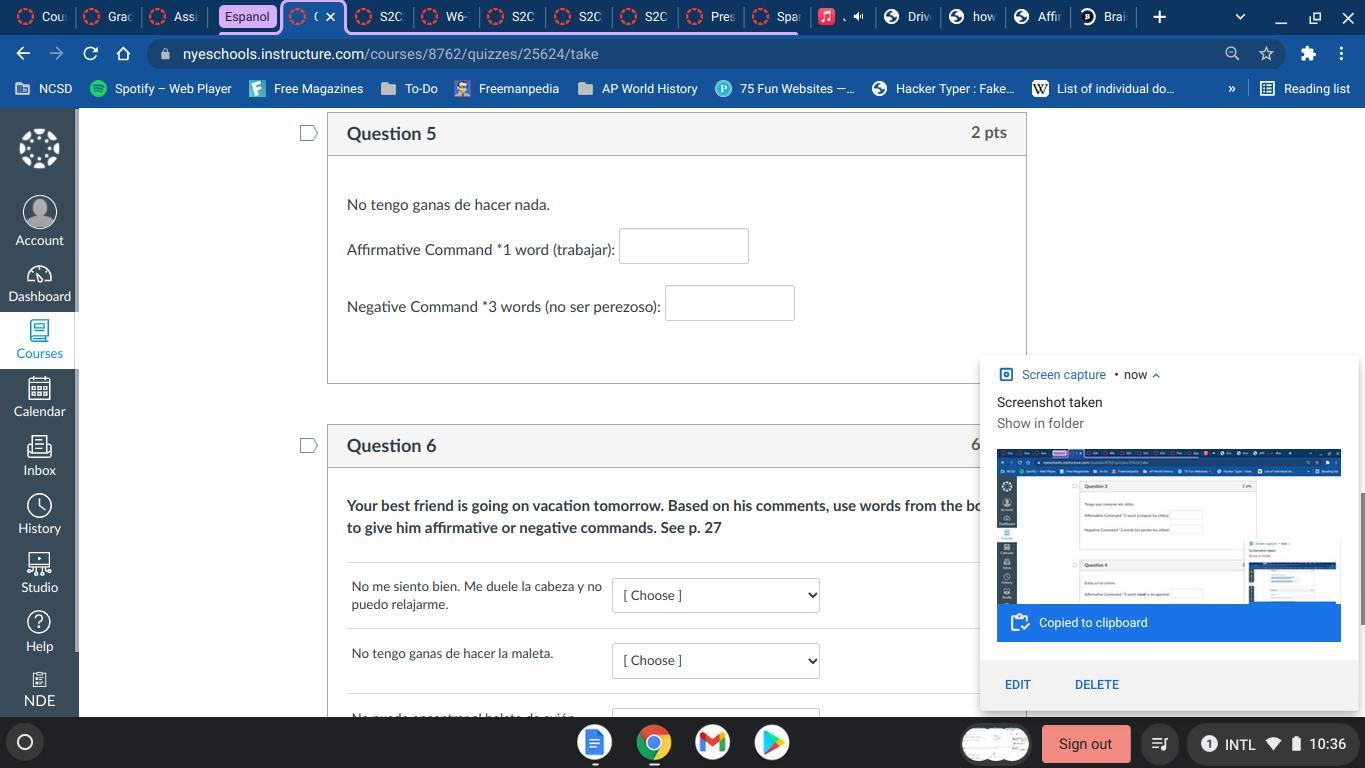Switch to the Affi browser tab
The width and height of the screenshot is (1365, 768).
(x=1038, y=17)
